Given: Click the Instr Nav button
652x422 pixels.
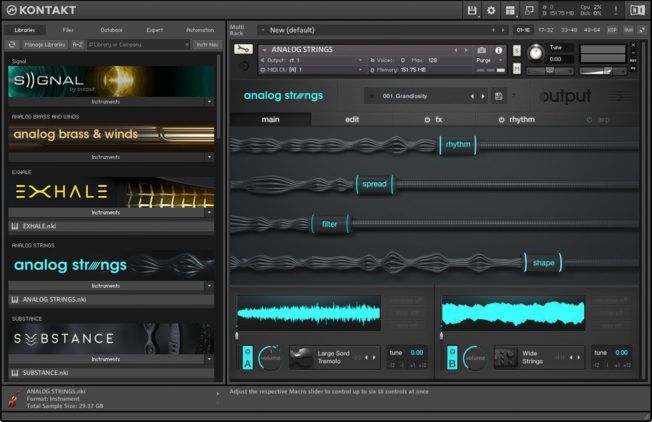Looking at the screenshot, I should coord(207,44).
